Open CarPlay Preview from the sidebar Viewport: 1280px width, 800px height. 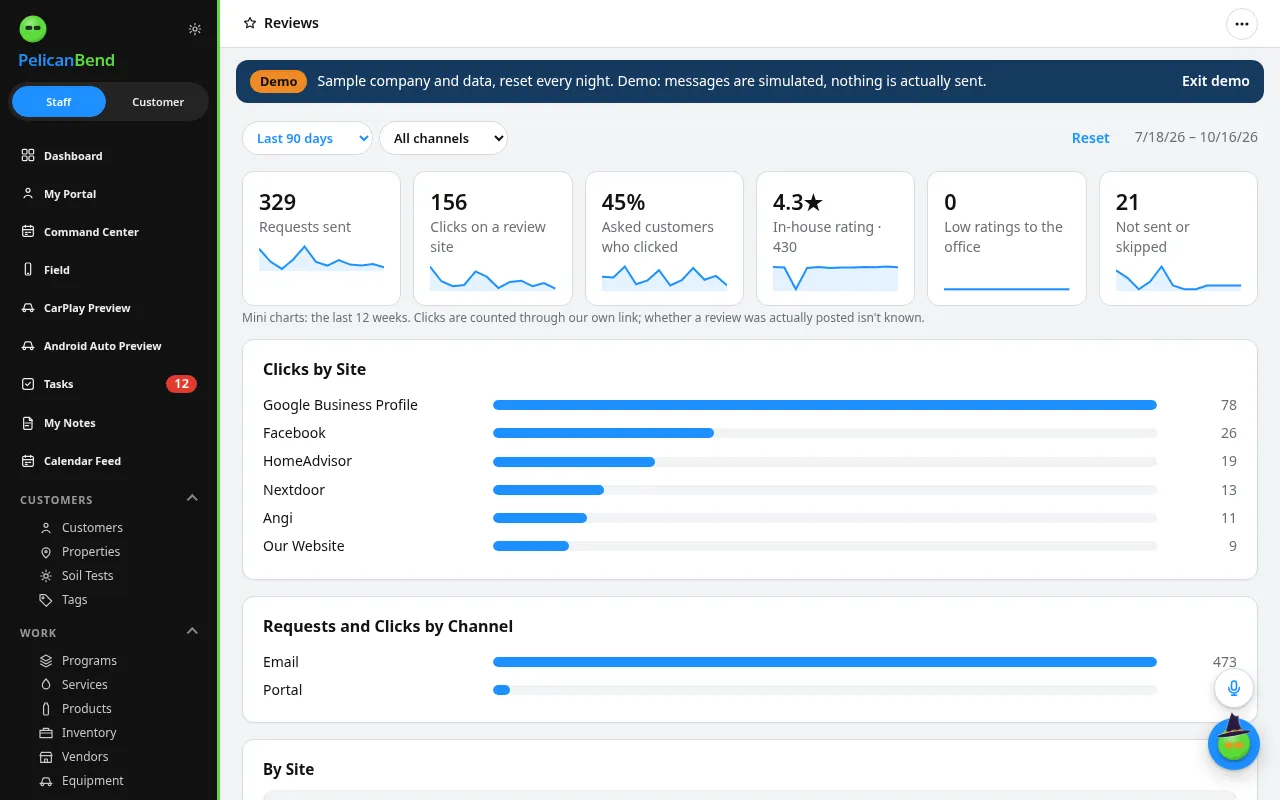pos(109,308)
